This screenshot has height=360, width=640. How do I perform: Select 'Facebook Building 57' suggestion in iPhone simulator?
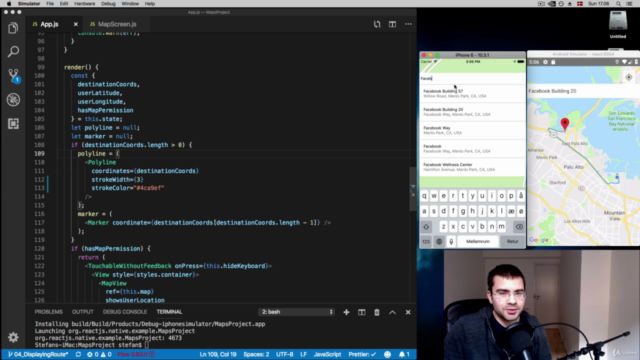[x=472, y=93]
